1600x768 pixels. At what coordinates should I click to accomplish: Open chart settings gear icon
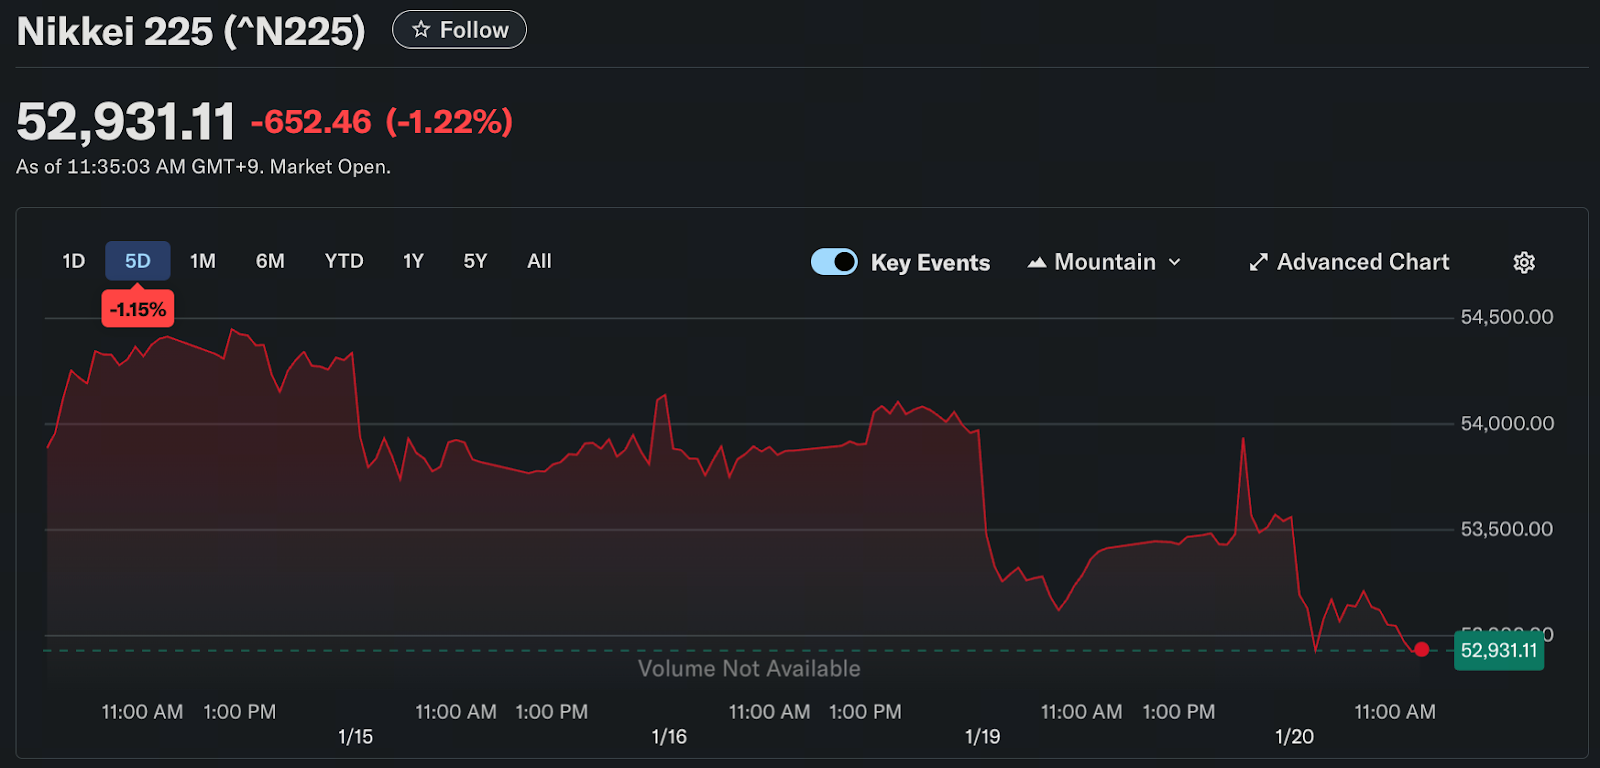click(x=1524, y=262)
